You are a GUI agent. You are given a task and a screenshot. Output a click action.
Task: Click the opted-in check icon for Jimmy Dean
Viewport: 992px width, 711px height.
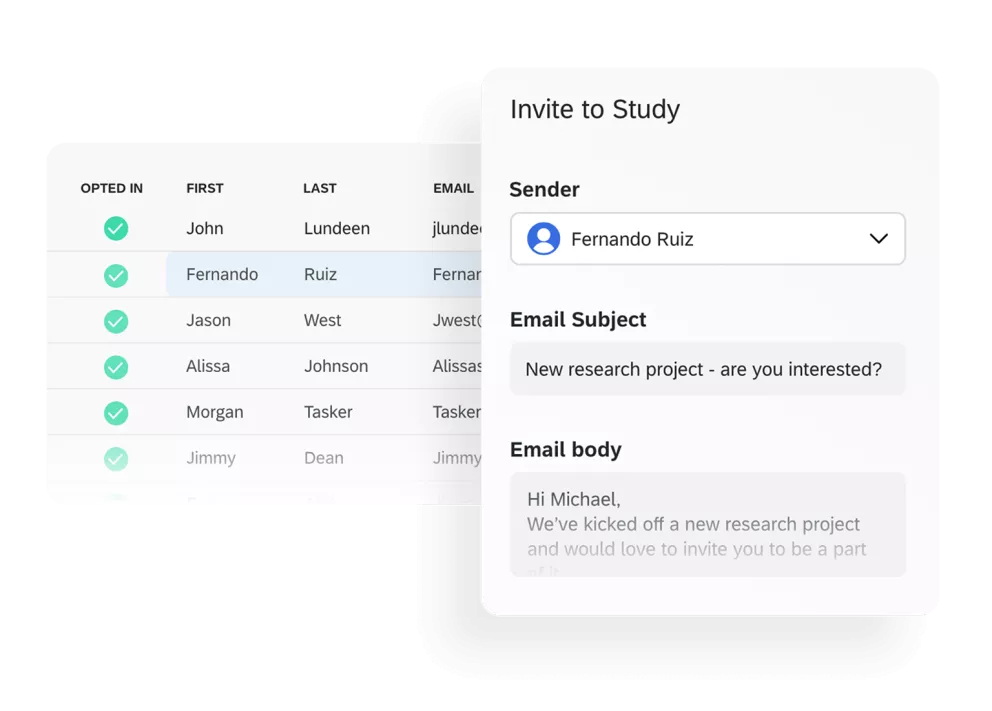pos(116,459)
